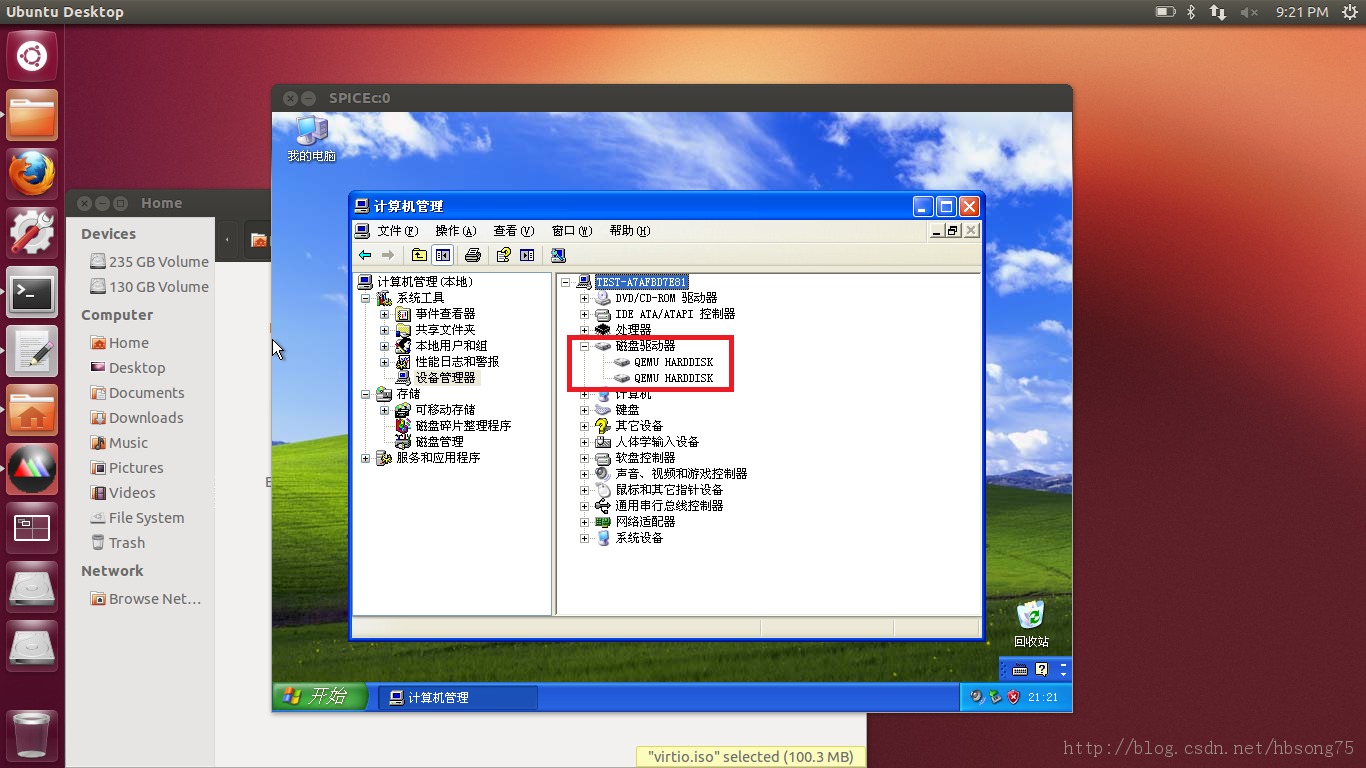Open the Terminal launcher icon
The width and height of the screenshot is (1366, 768).
pyautogui.click(x=32, y=292)
